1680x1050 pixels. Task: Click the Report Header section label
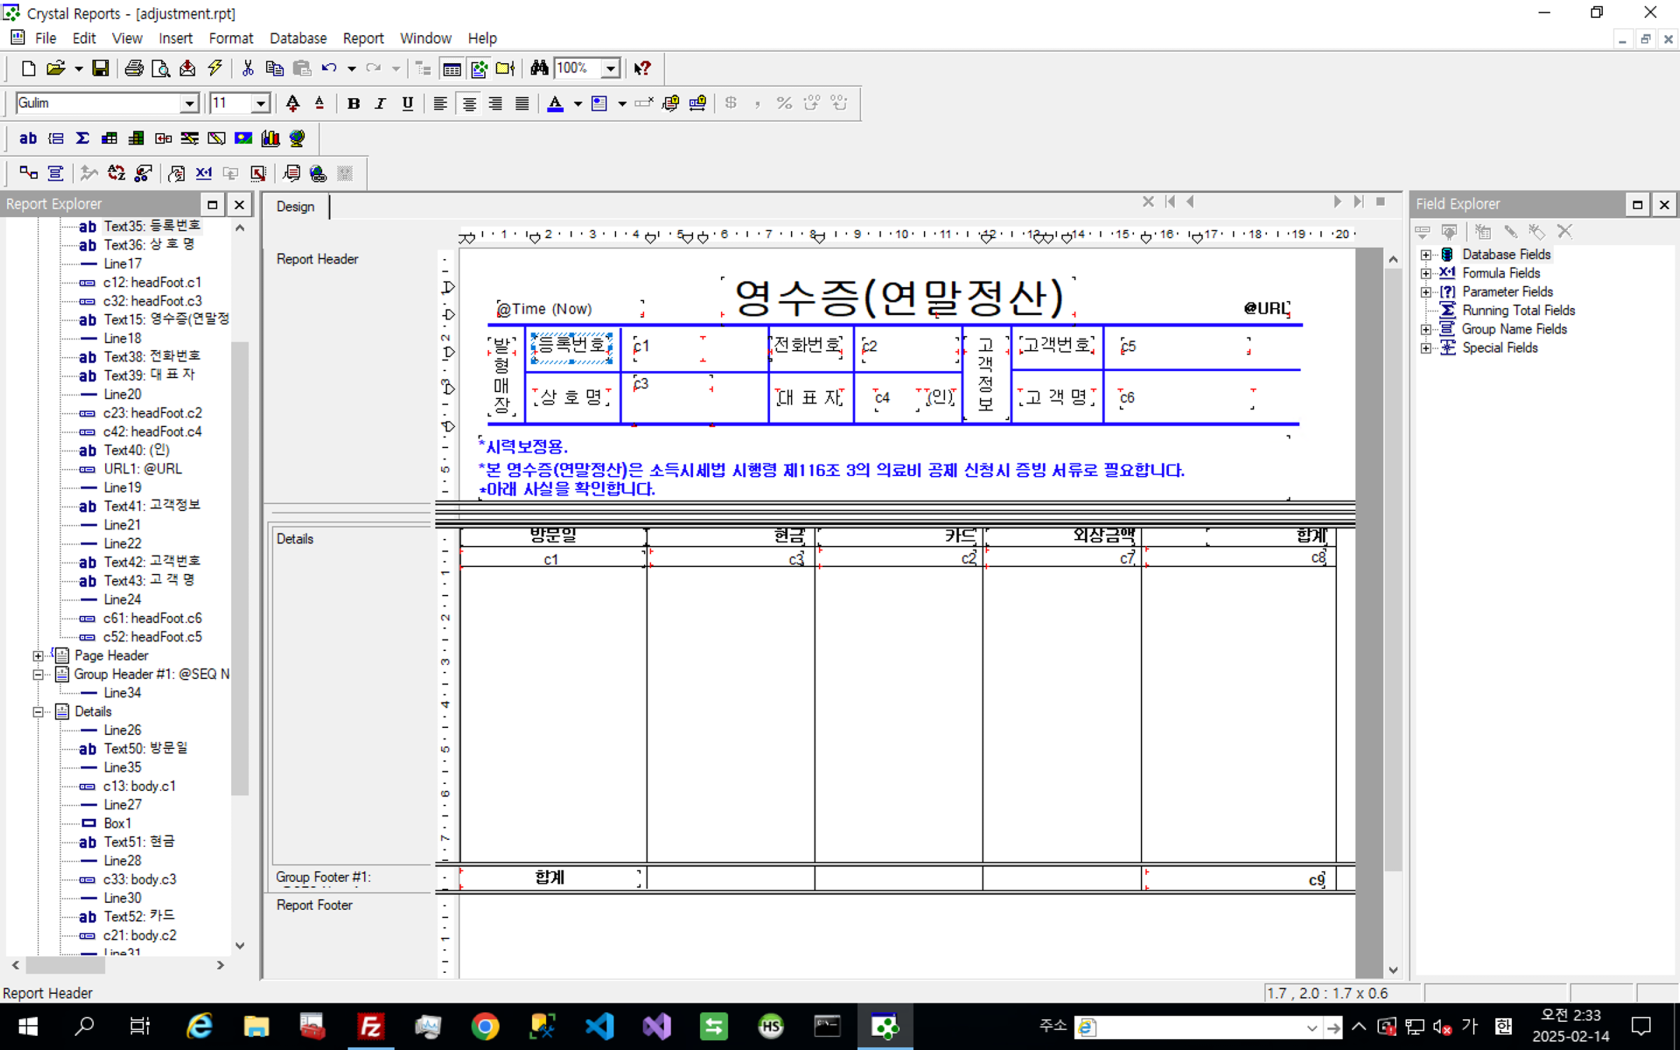[317, 259]
